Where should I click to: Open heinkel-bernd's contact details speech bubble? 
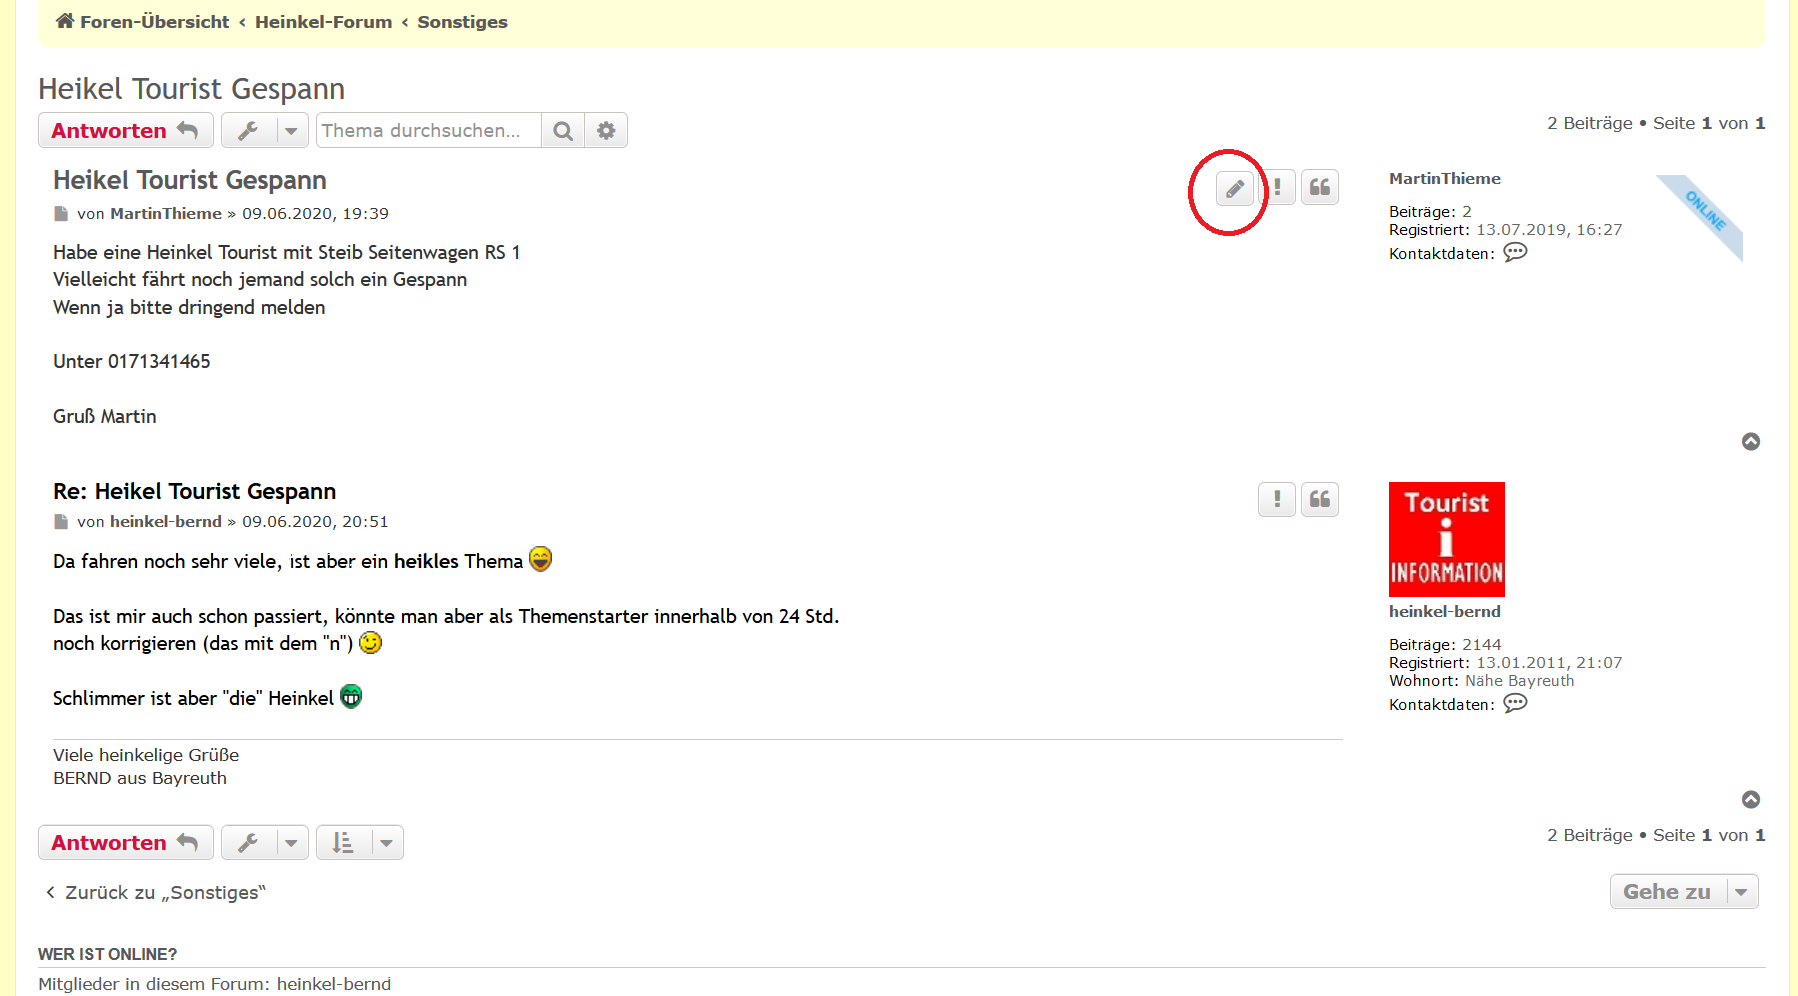tap(1515, 703)
